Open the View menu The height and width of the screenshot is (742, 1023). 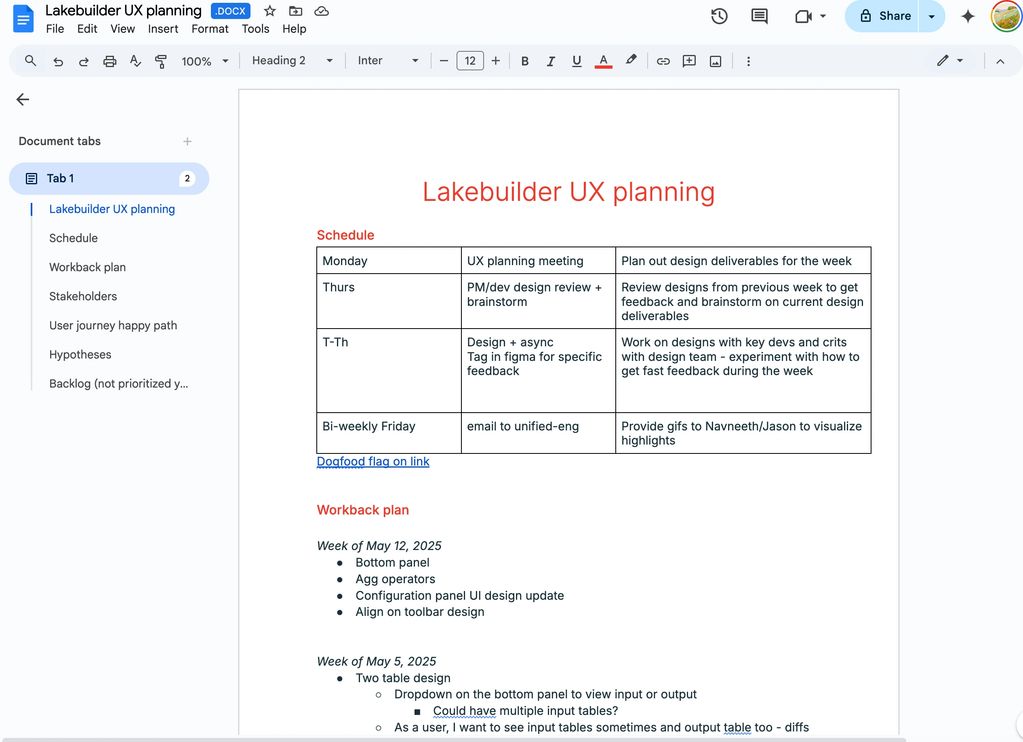coord(123,29)
